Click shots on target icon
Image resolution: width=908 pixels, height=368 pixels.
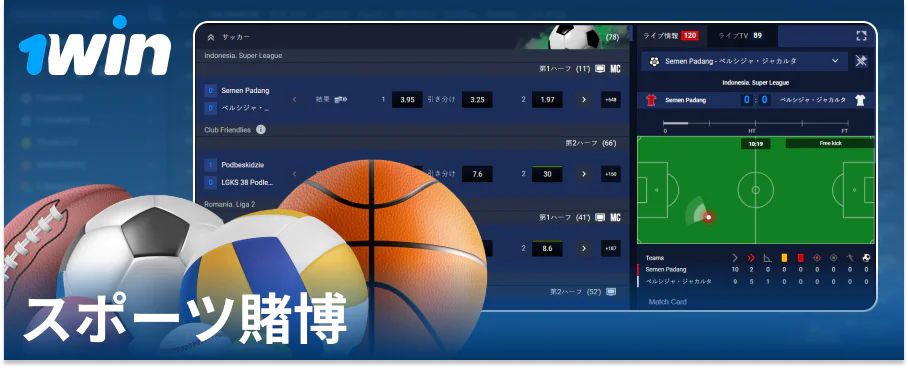[817, 258]
